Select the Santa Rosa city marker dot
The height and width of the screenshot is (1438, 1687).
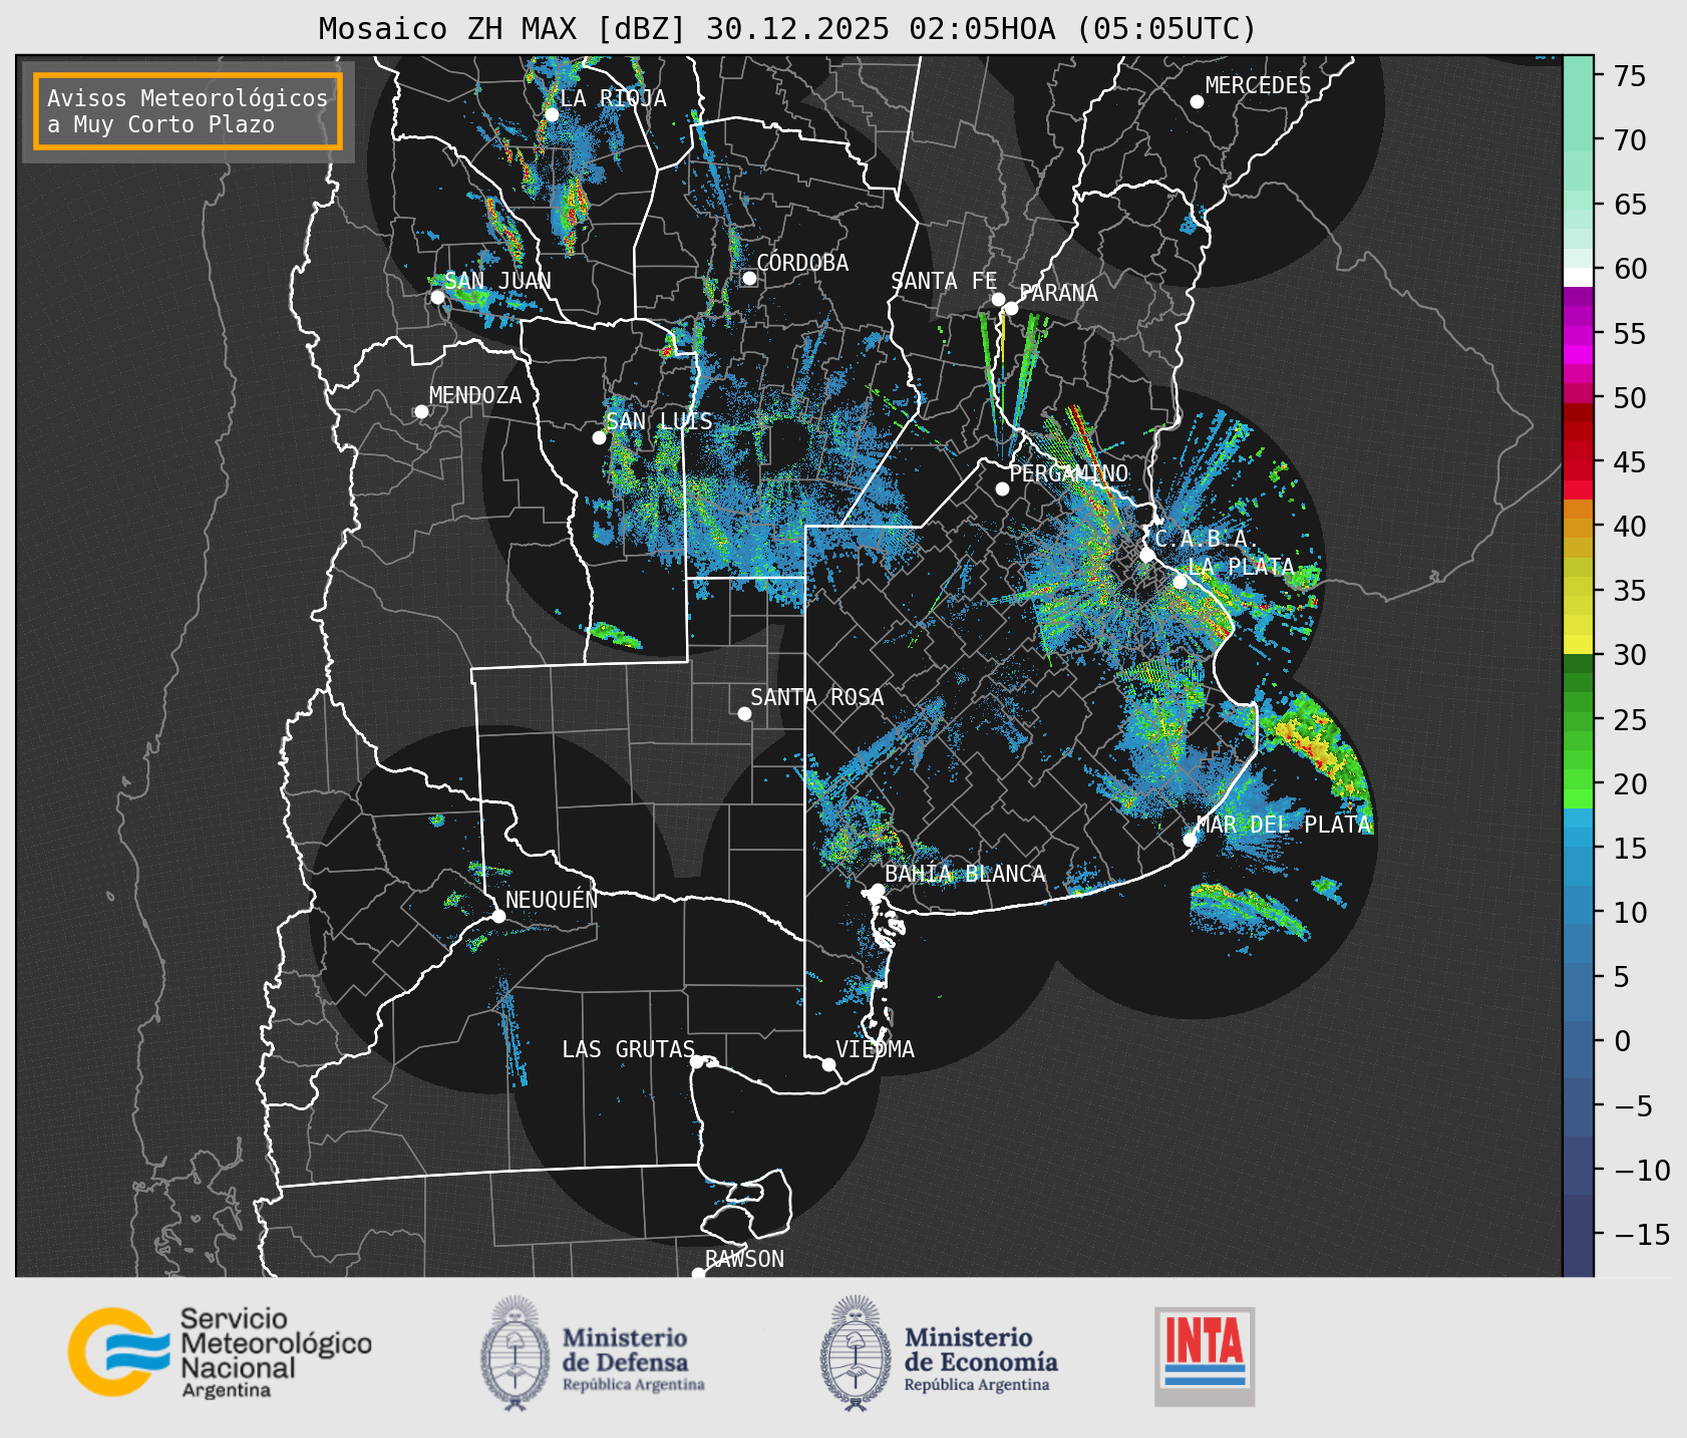[x=744, y=714]
